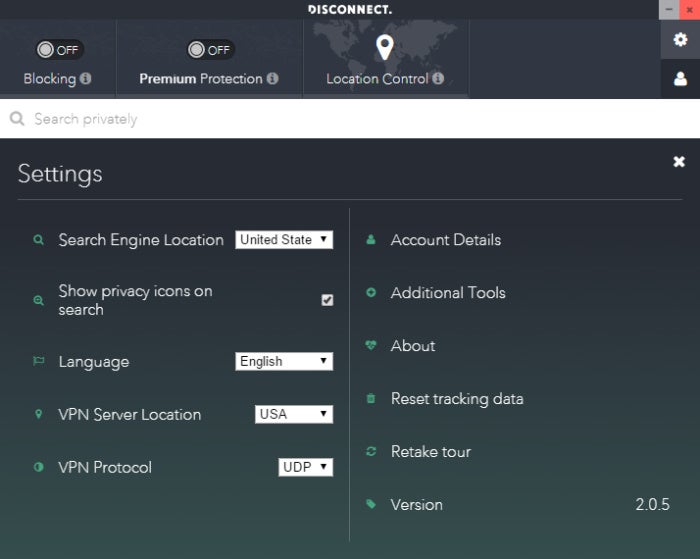Toggle the Blocking switch on
This screenshot has height=559, width=700.
coord(59,50)
